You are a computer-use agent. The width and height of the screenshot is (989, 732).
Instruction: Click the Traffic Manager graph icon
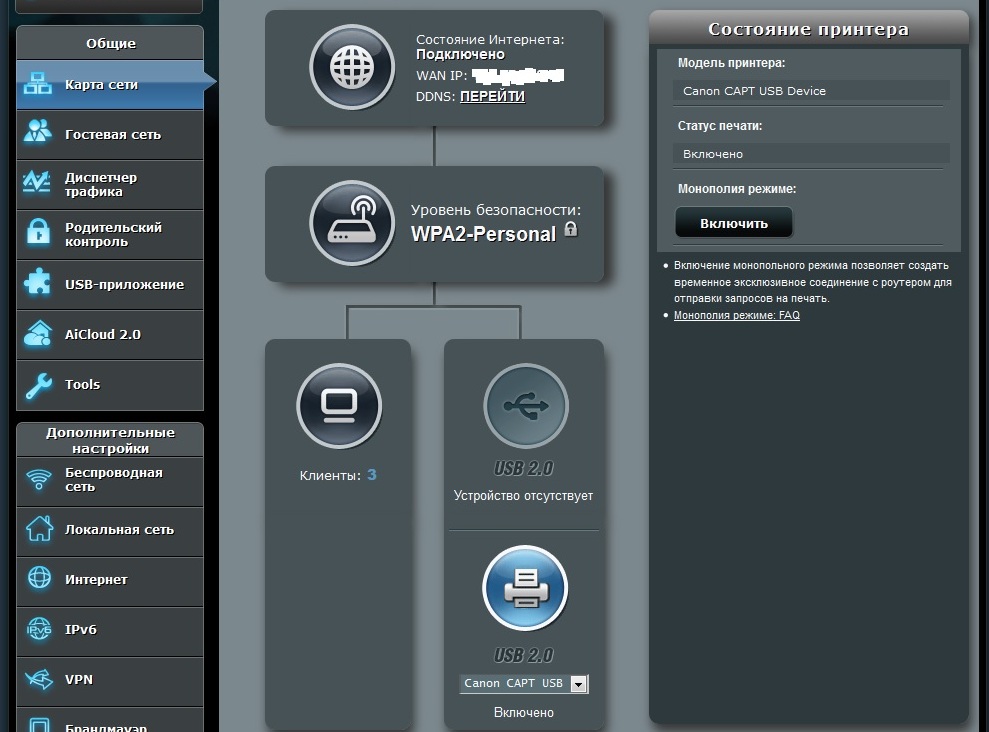38,184
